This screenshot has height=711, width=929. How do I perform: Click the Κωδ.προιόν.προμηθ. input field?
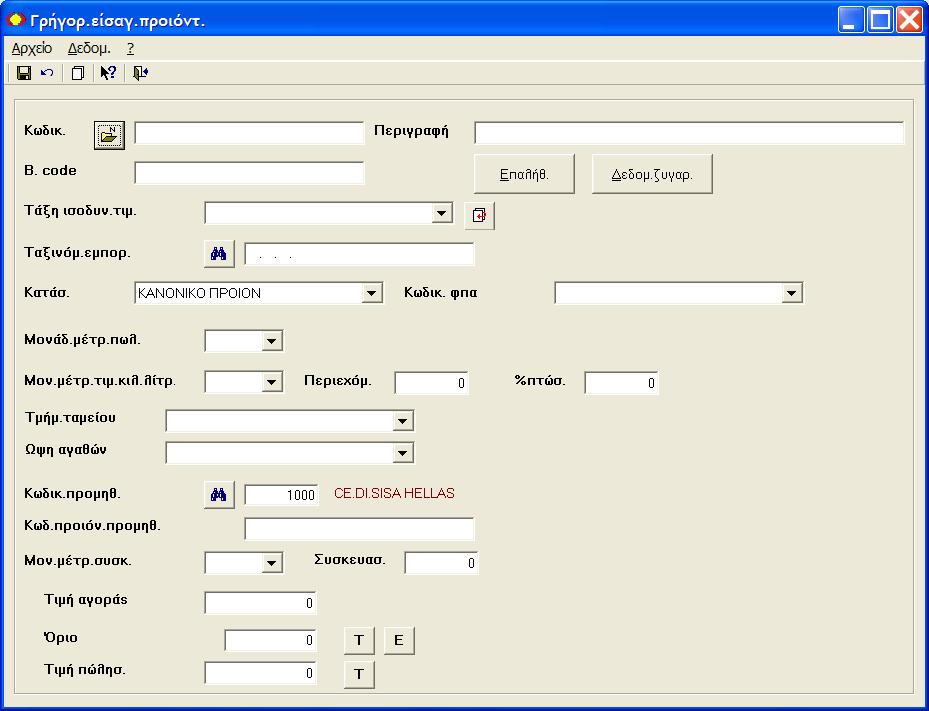pyautogui.click(x=359, y=529)
